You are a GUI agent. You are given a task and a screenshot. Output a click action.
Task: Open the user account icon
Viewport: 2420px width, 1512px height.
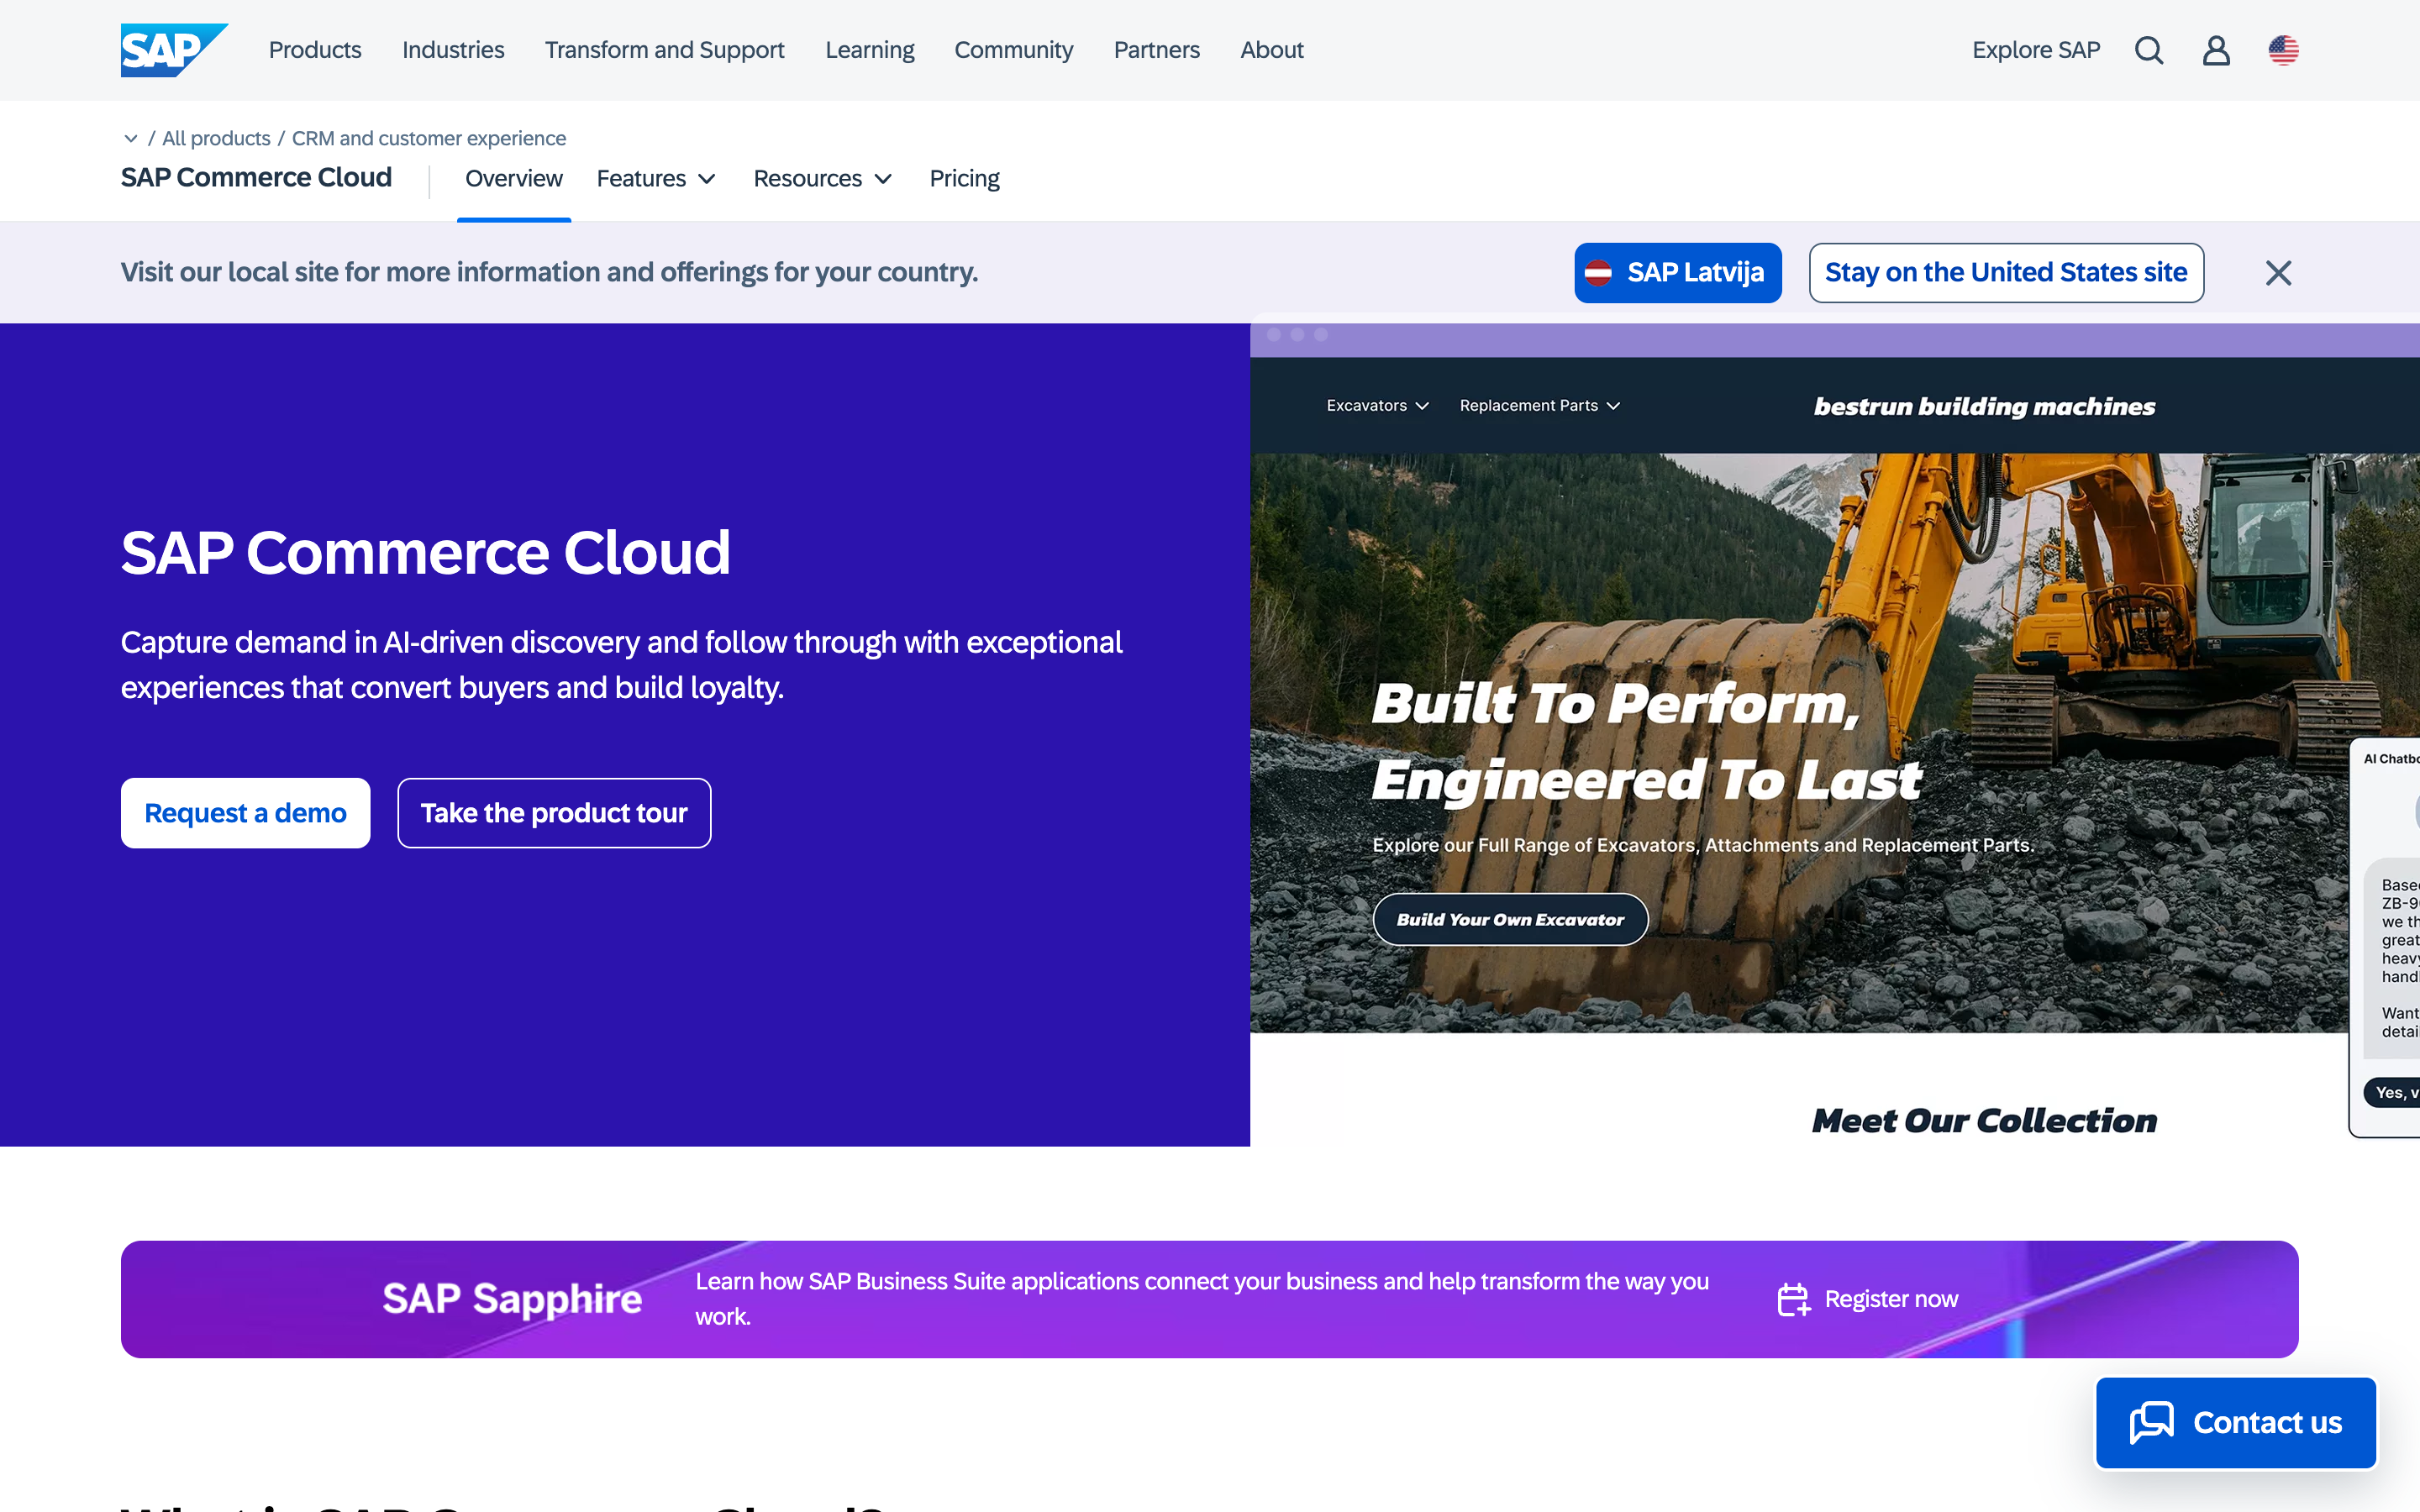click(2216, 50)
